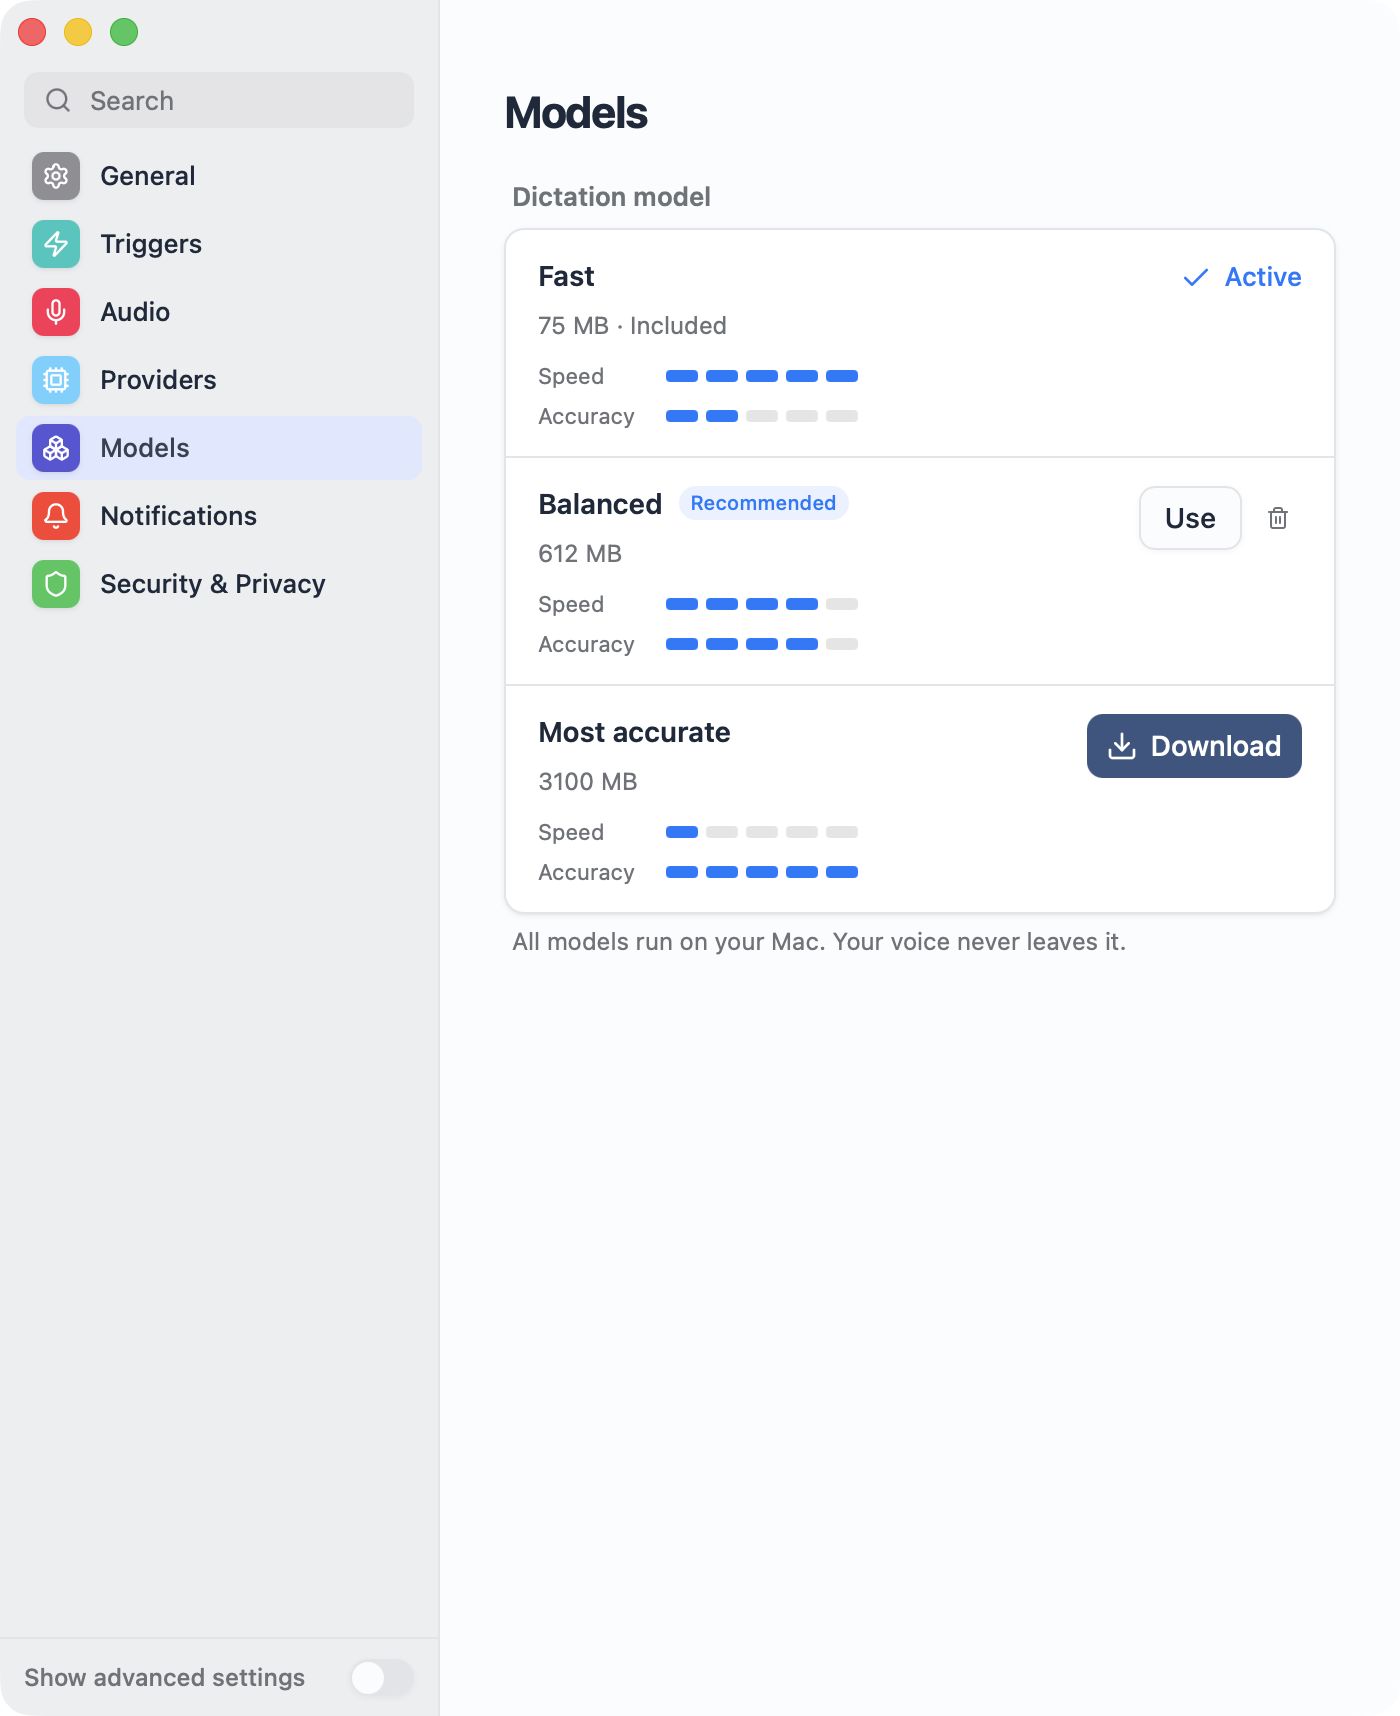1400x1716 pixels.
Task: Click the General gear icon
Action: click(56, 176)
